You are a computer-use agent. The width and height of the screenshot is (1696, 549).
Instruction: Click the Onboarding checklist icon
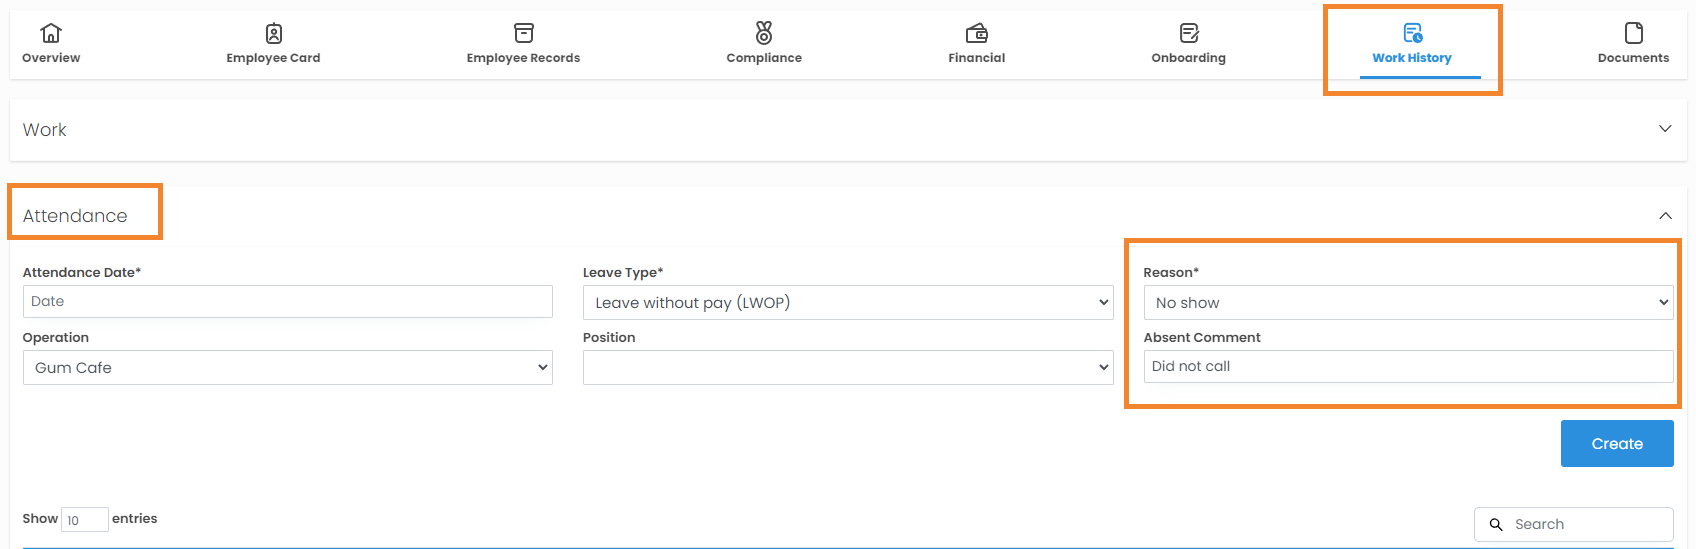click(1188, 33)
